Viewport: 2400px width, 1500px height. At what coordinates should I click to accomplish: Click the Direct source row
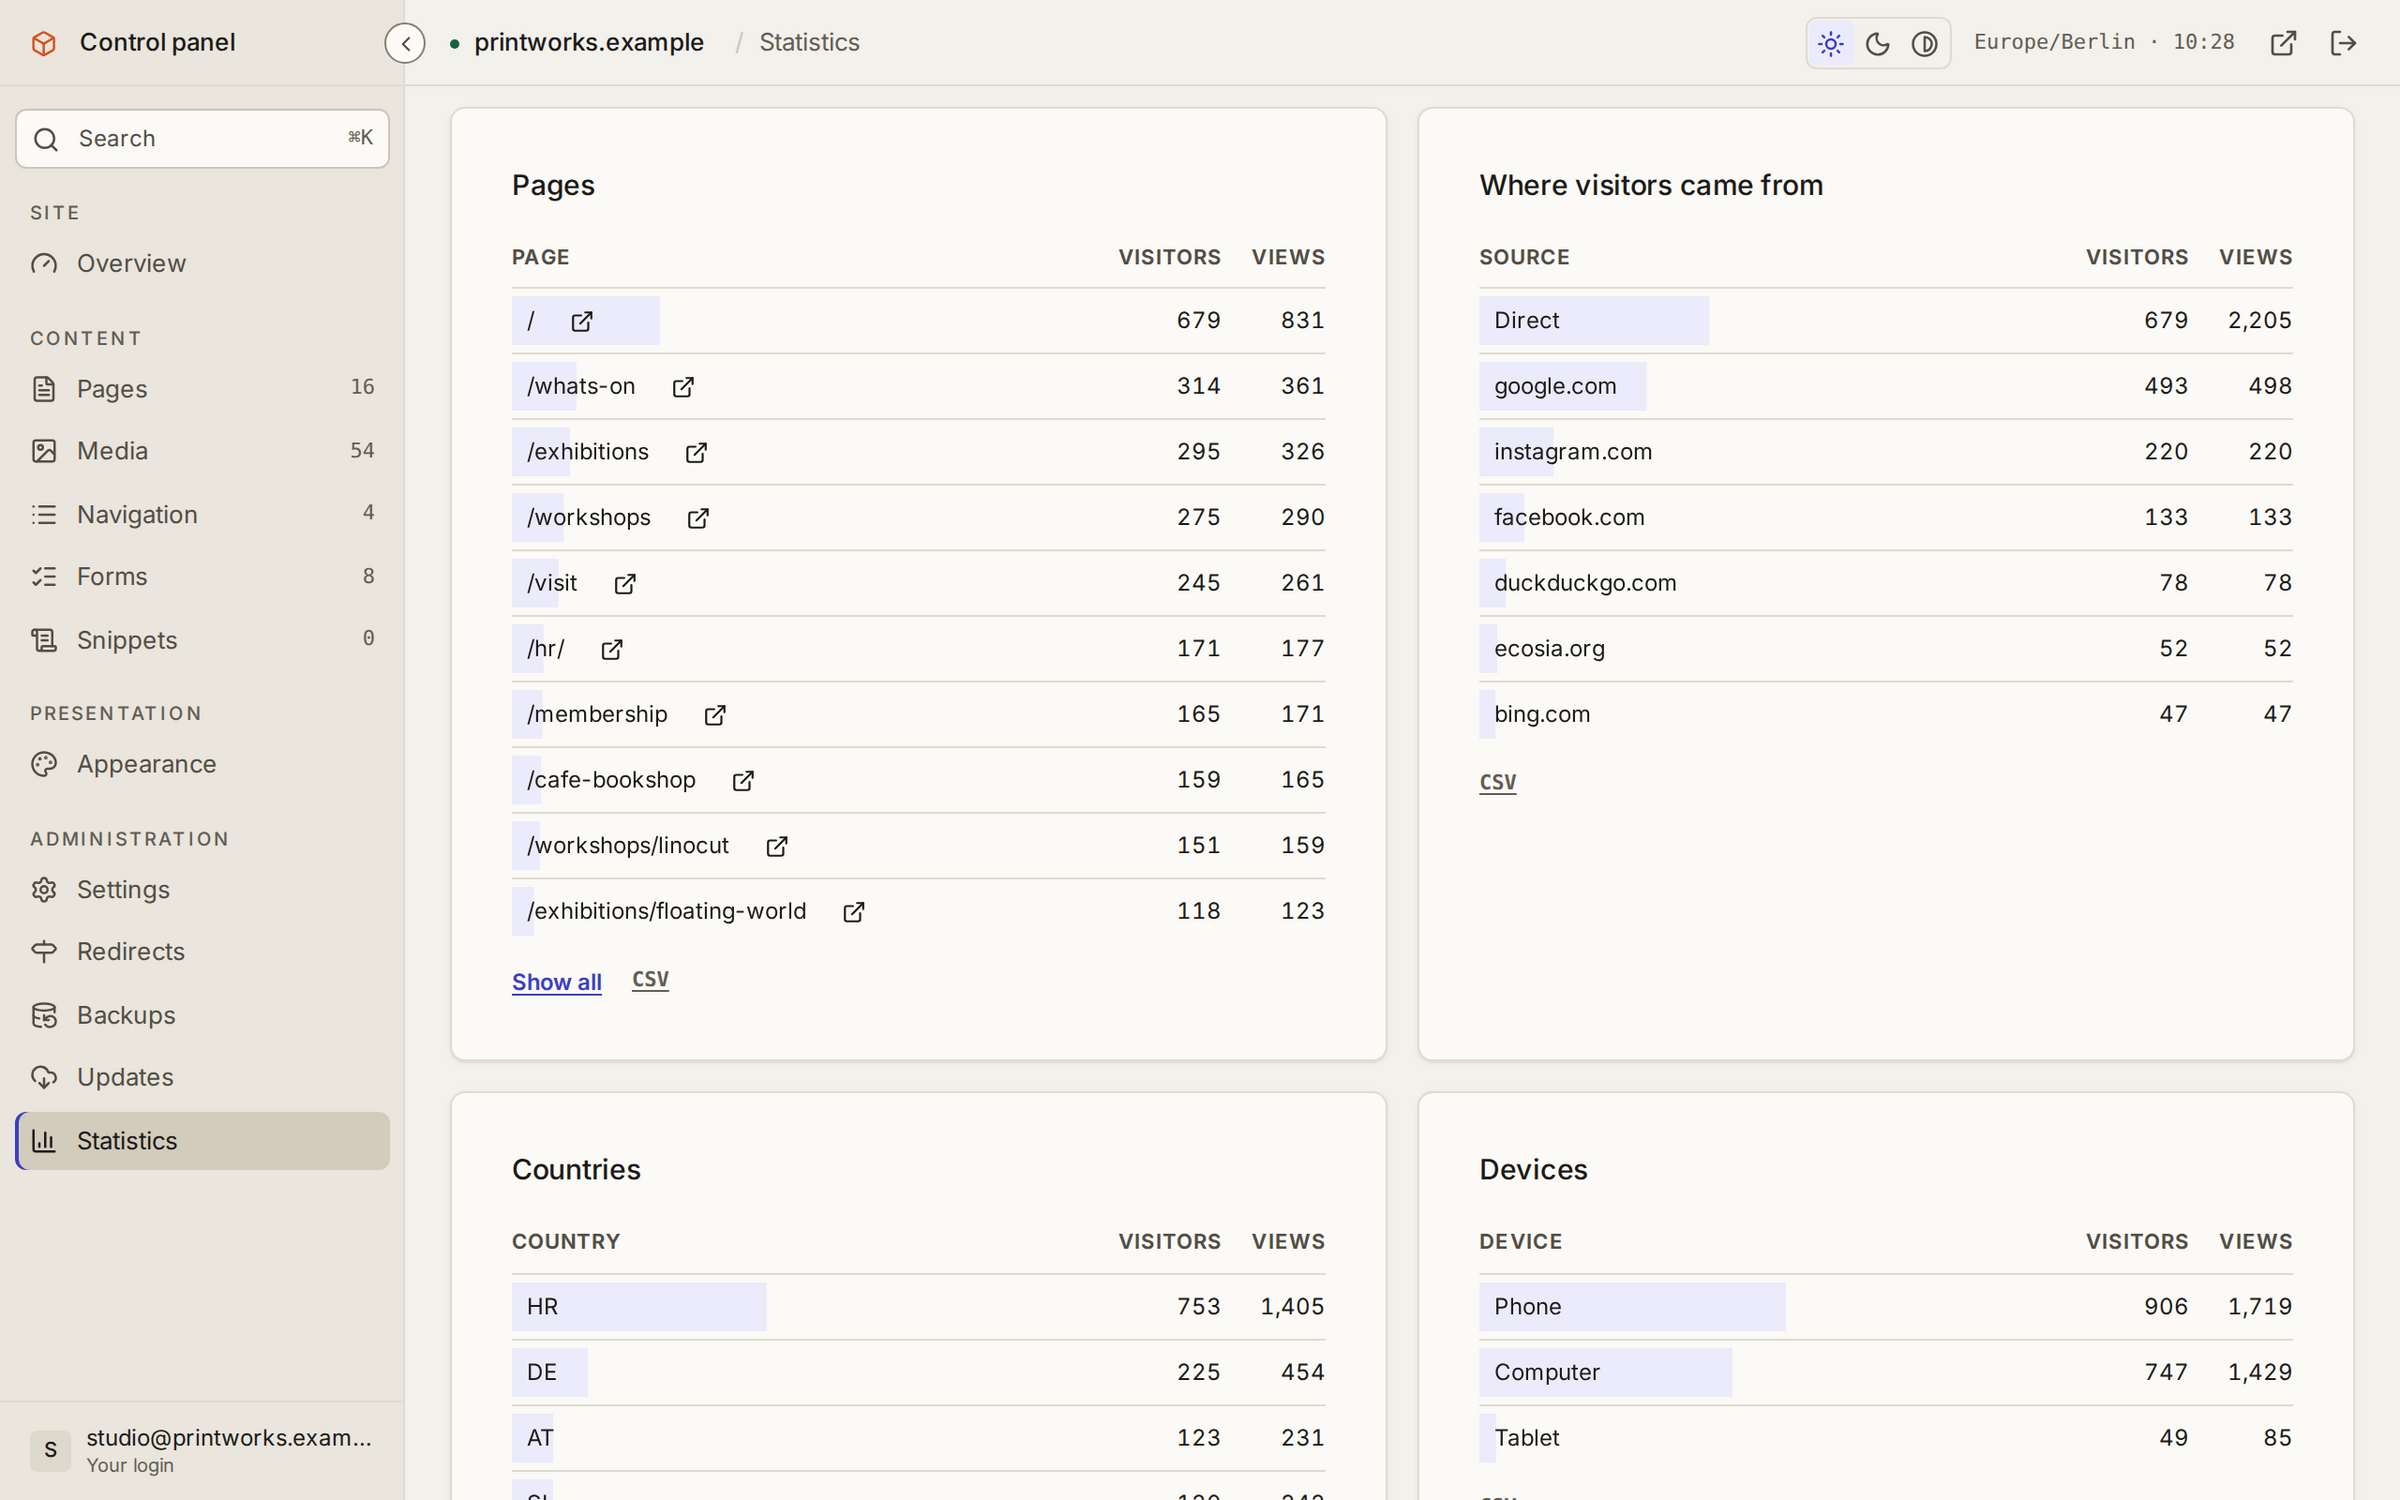(x=1885, y=320)
